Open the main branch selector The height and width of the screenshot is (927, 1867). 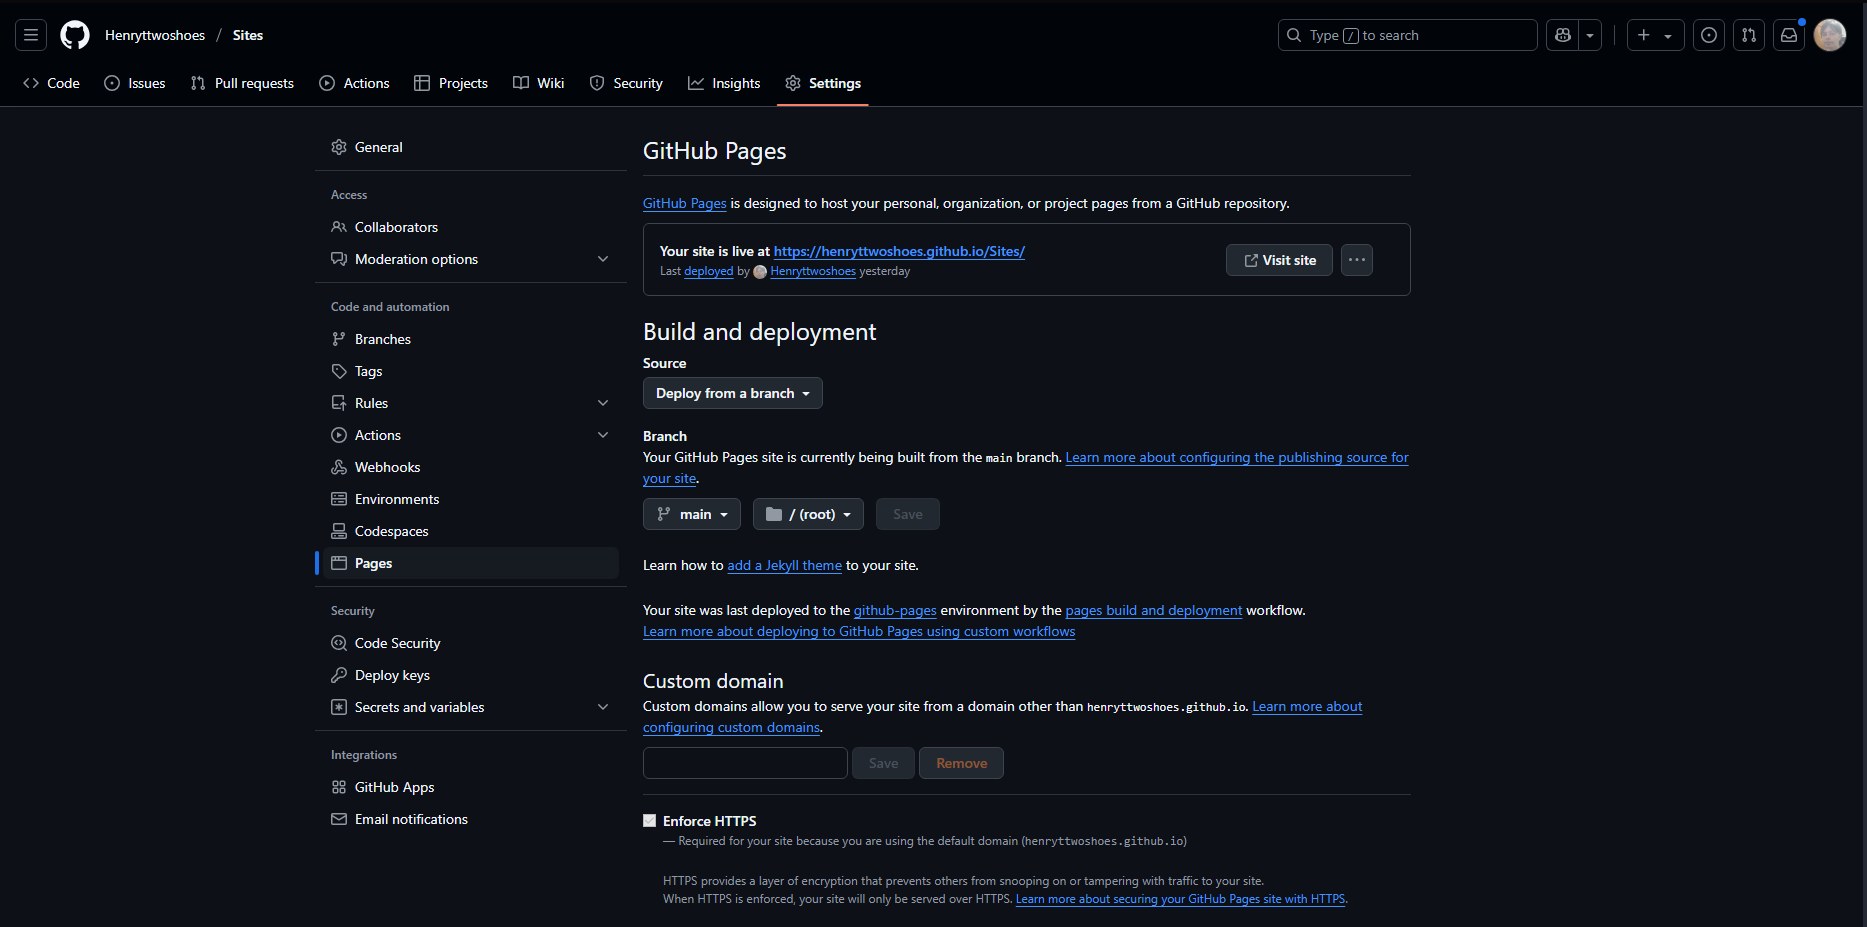[692, 514]
